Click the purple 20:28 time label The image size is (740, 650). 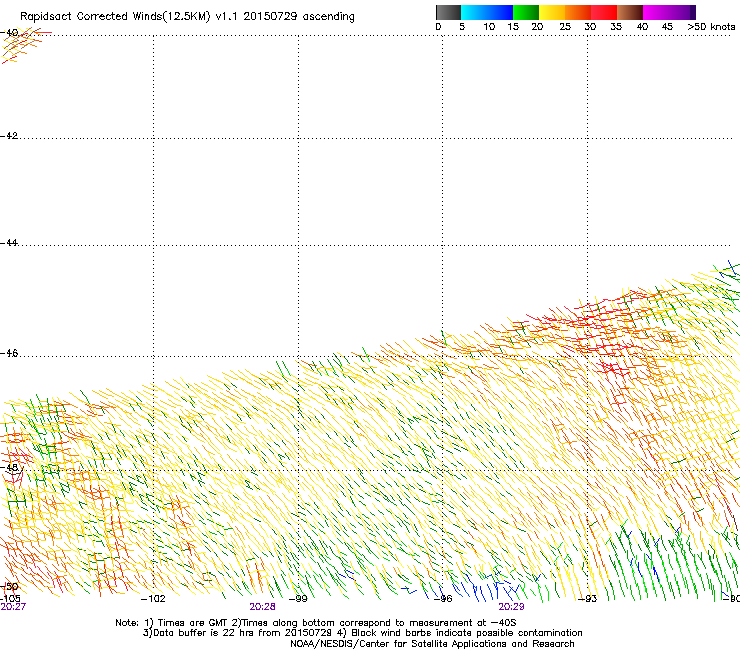[262, 607]
